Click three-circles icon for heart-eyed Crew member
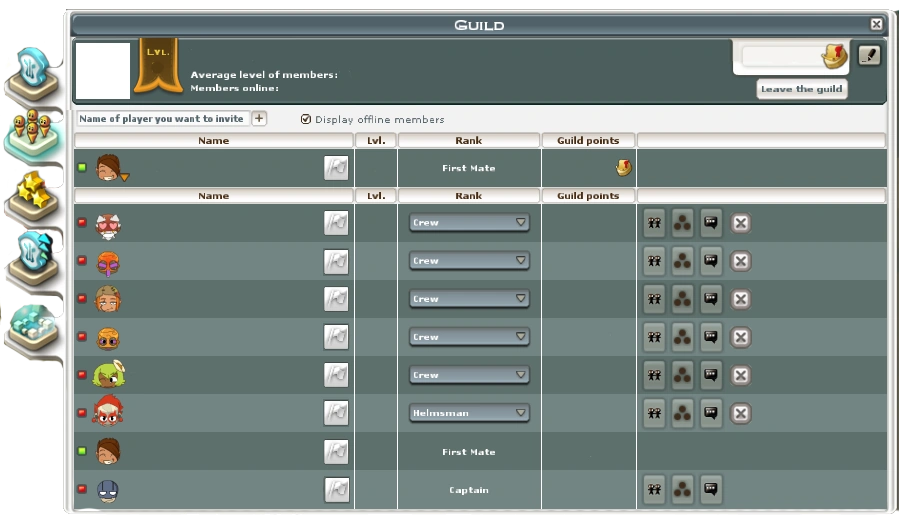The width and height of the screenshot is (899, 522). (682, 223)
